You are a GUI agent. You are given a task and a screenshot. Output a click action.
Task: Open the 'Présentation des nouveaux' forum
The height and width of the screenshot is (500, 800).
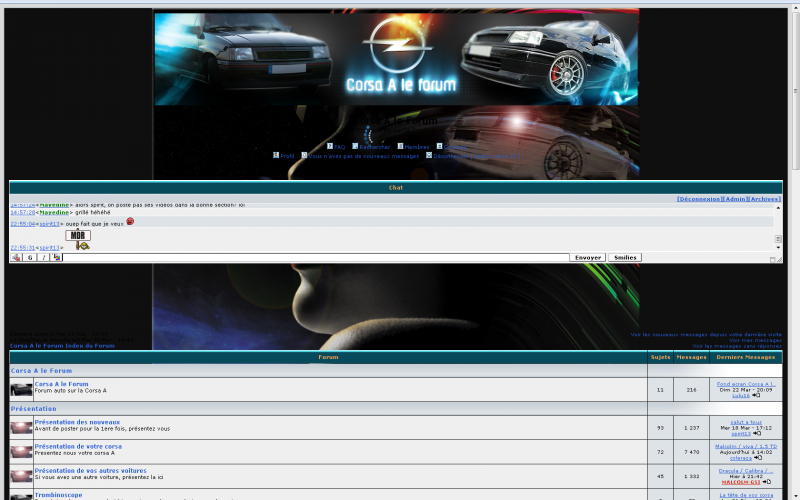pos(77,422)
